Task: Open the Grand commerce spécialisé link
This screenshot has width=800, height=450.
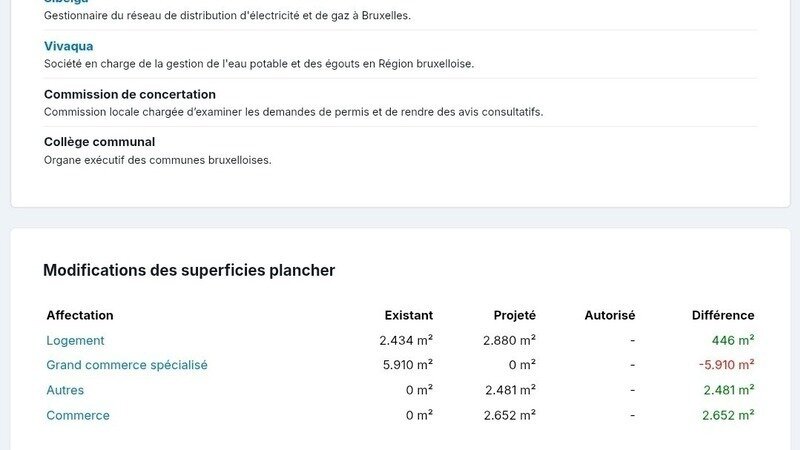Action: tap(127, 365)
